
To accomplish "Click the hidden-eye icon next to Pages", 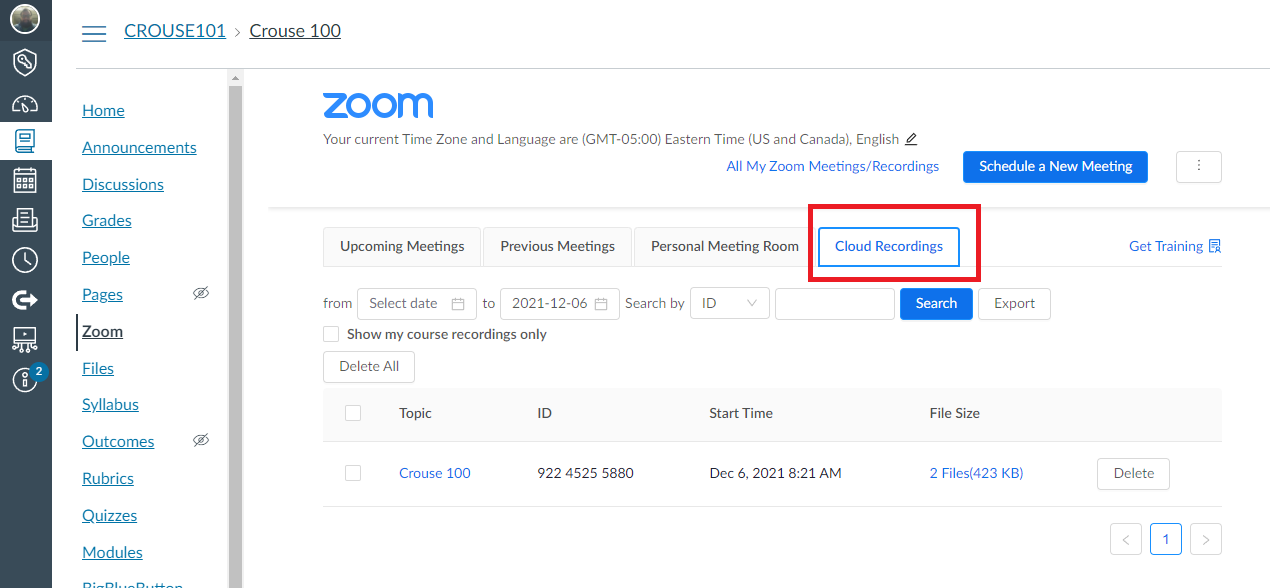I will tap(201, 294).
